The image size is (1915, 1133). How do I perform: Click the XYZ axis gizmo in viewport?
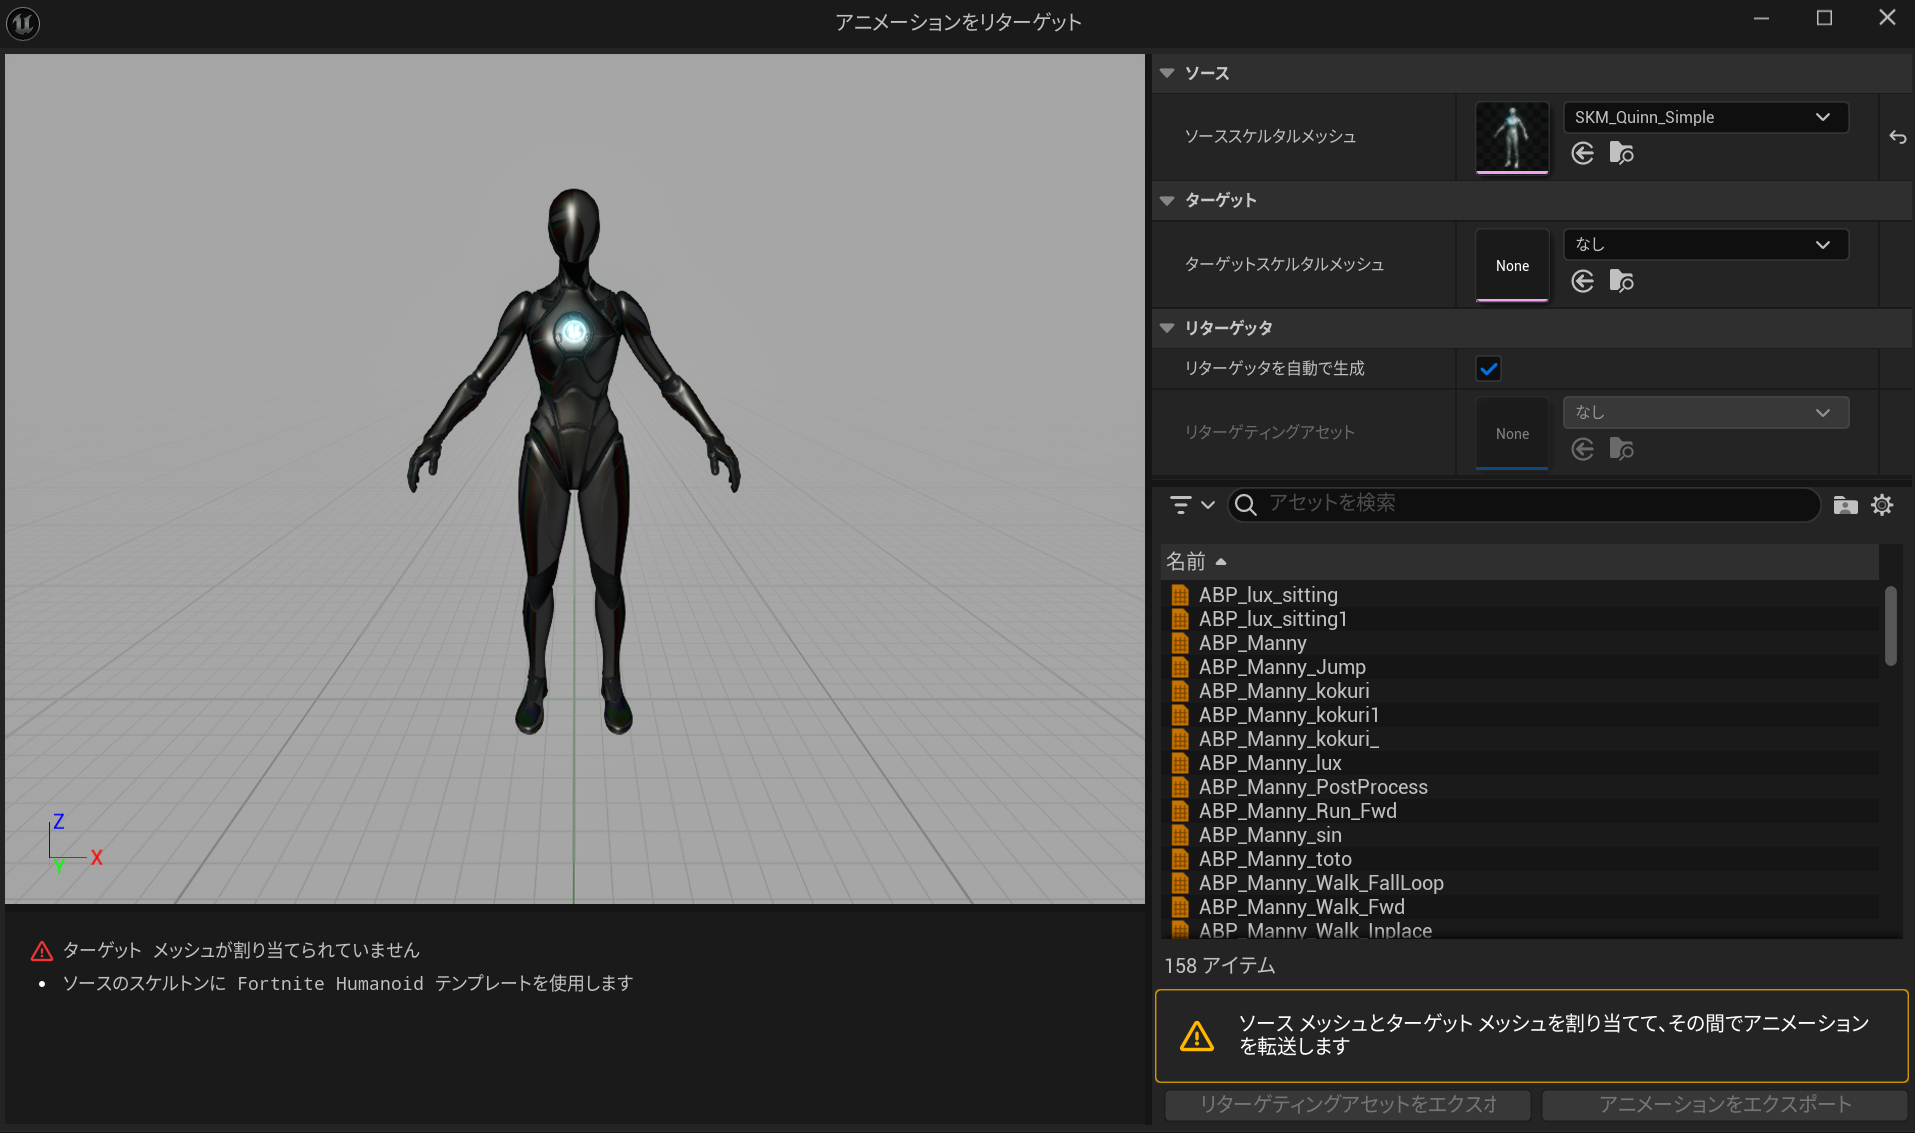pyautogui.click(x=74, y=842)
